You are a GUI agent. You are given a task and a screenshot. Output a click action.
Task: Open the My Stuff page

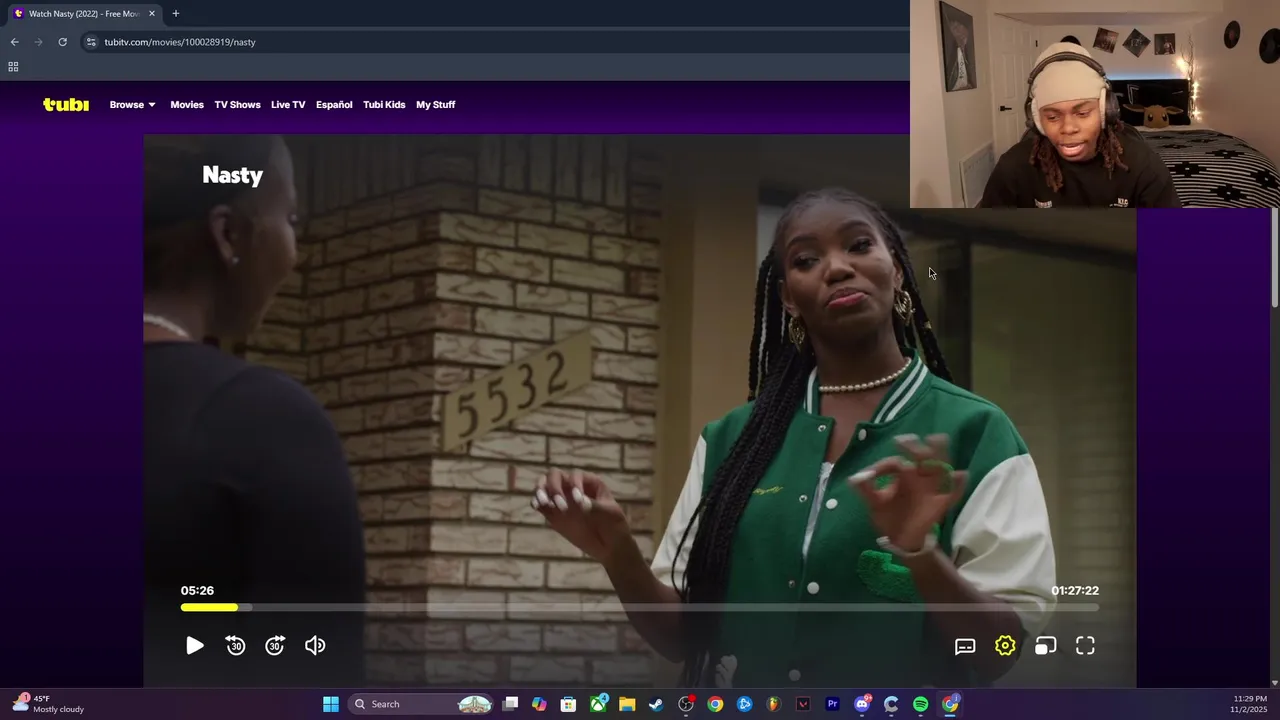(x=435, y=104)
